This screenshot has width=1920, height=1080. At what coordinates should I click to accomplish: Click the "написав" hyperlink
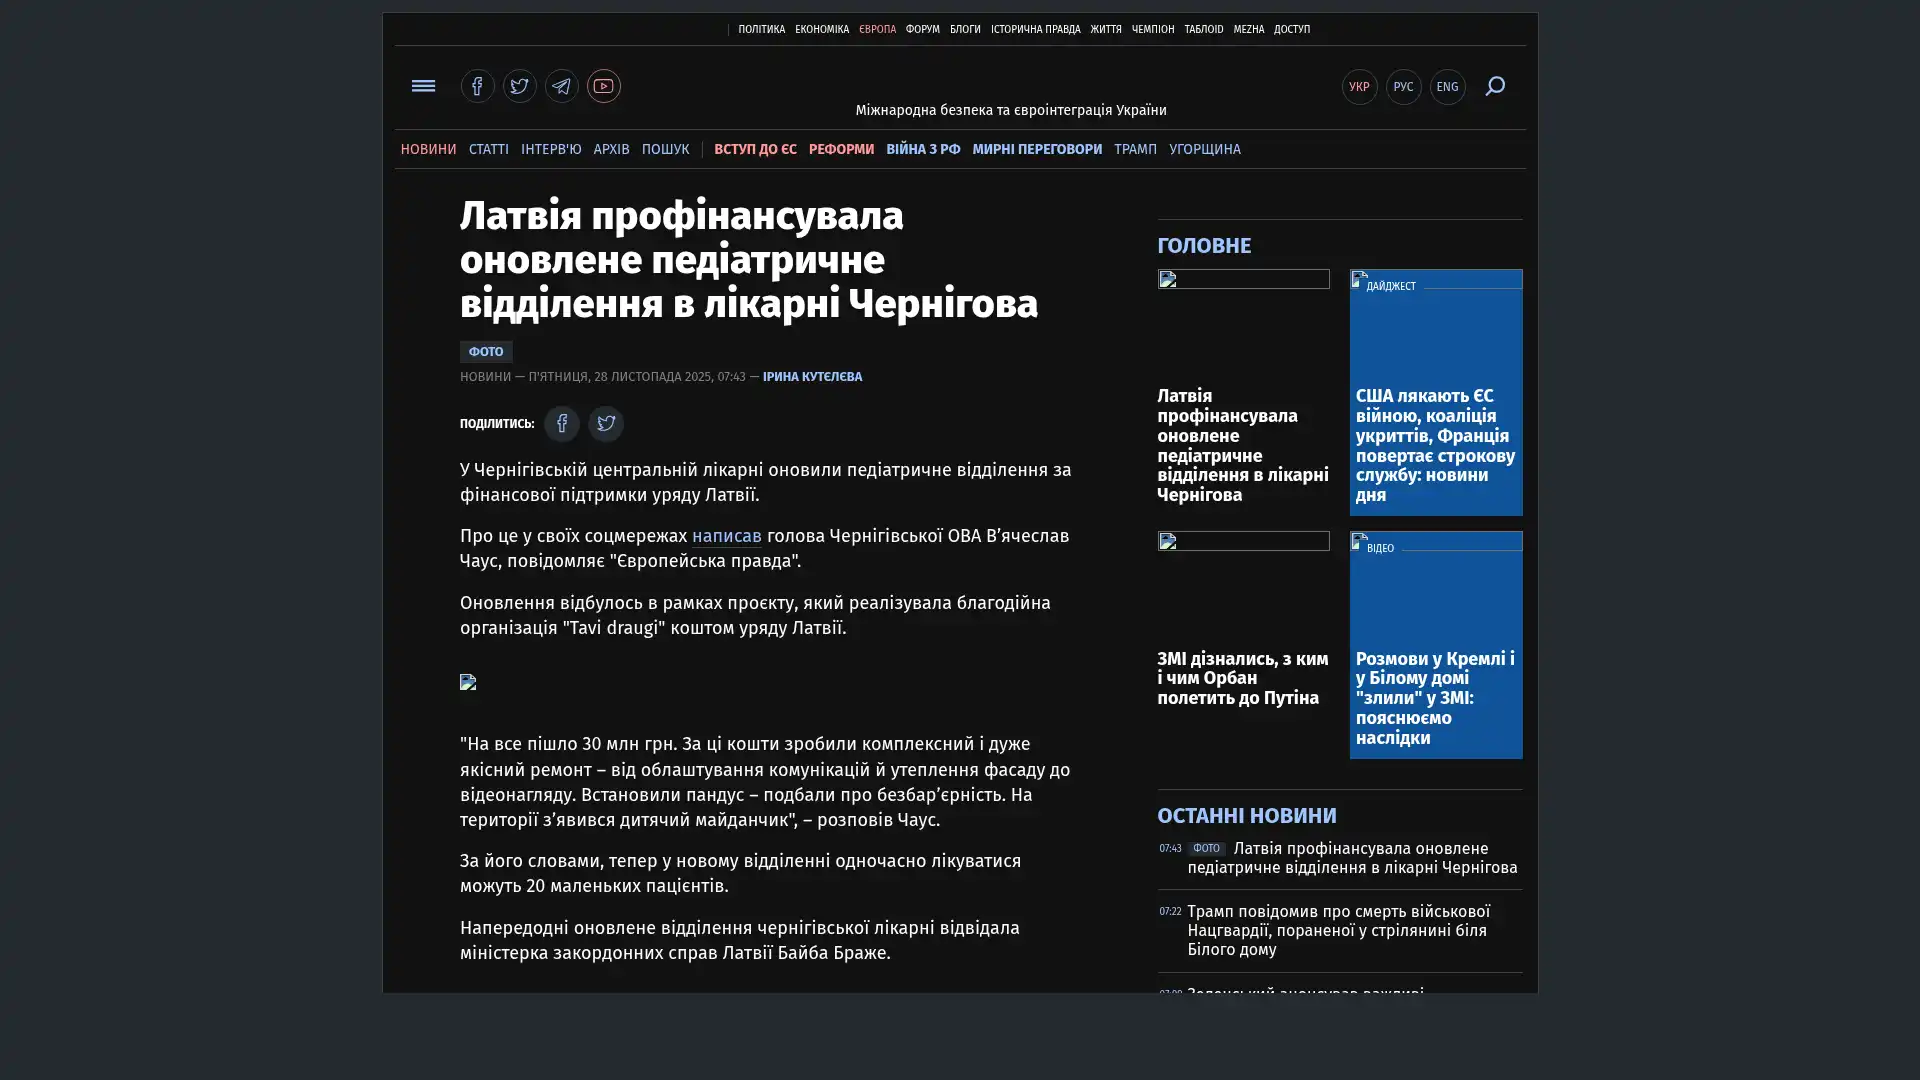726,536
